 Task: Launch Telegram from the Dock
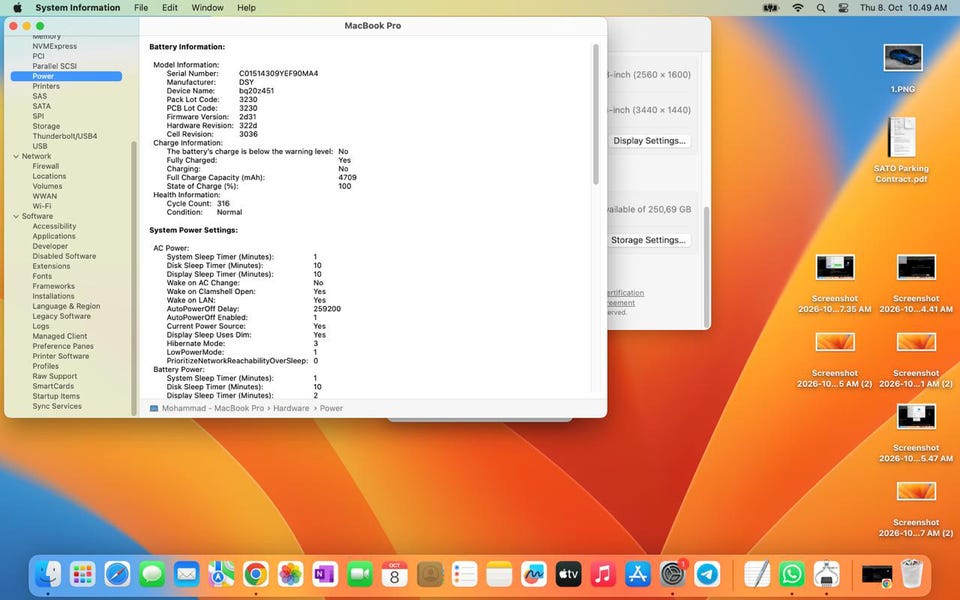pos(707,574)
